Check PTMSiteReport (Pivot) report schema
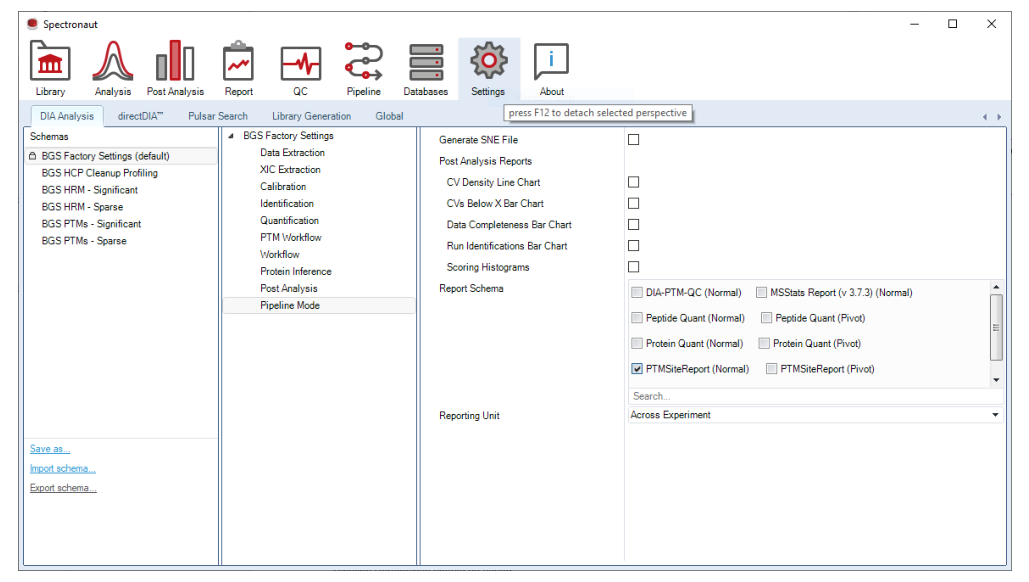Image resolution: width=1029 pixels, height=582 pixels. tap(772, 369)
